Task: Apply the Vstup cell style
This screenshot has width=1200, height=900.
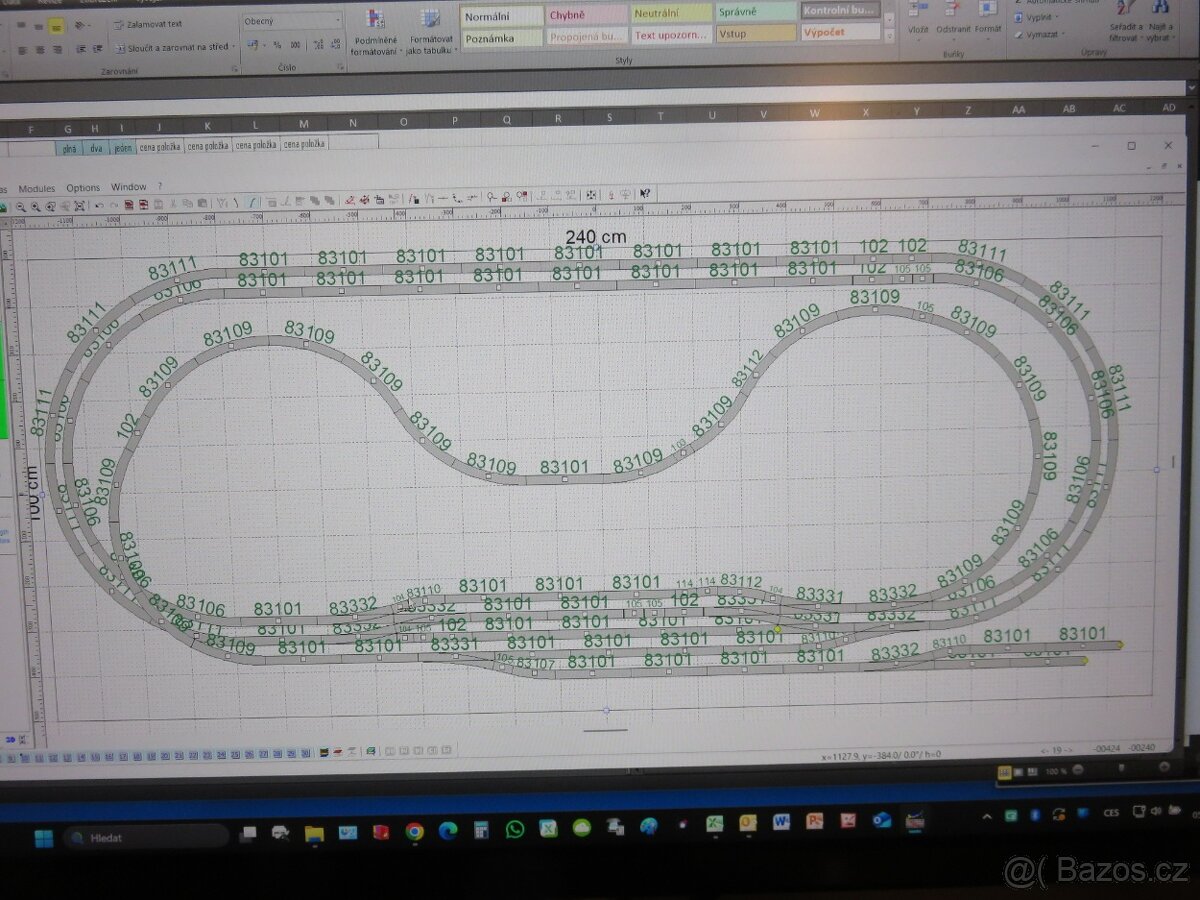Action: (755, 33)
